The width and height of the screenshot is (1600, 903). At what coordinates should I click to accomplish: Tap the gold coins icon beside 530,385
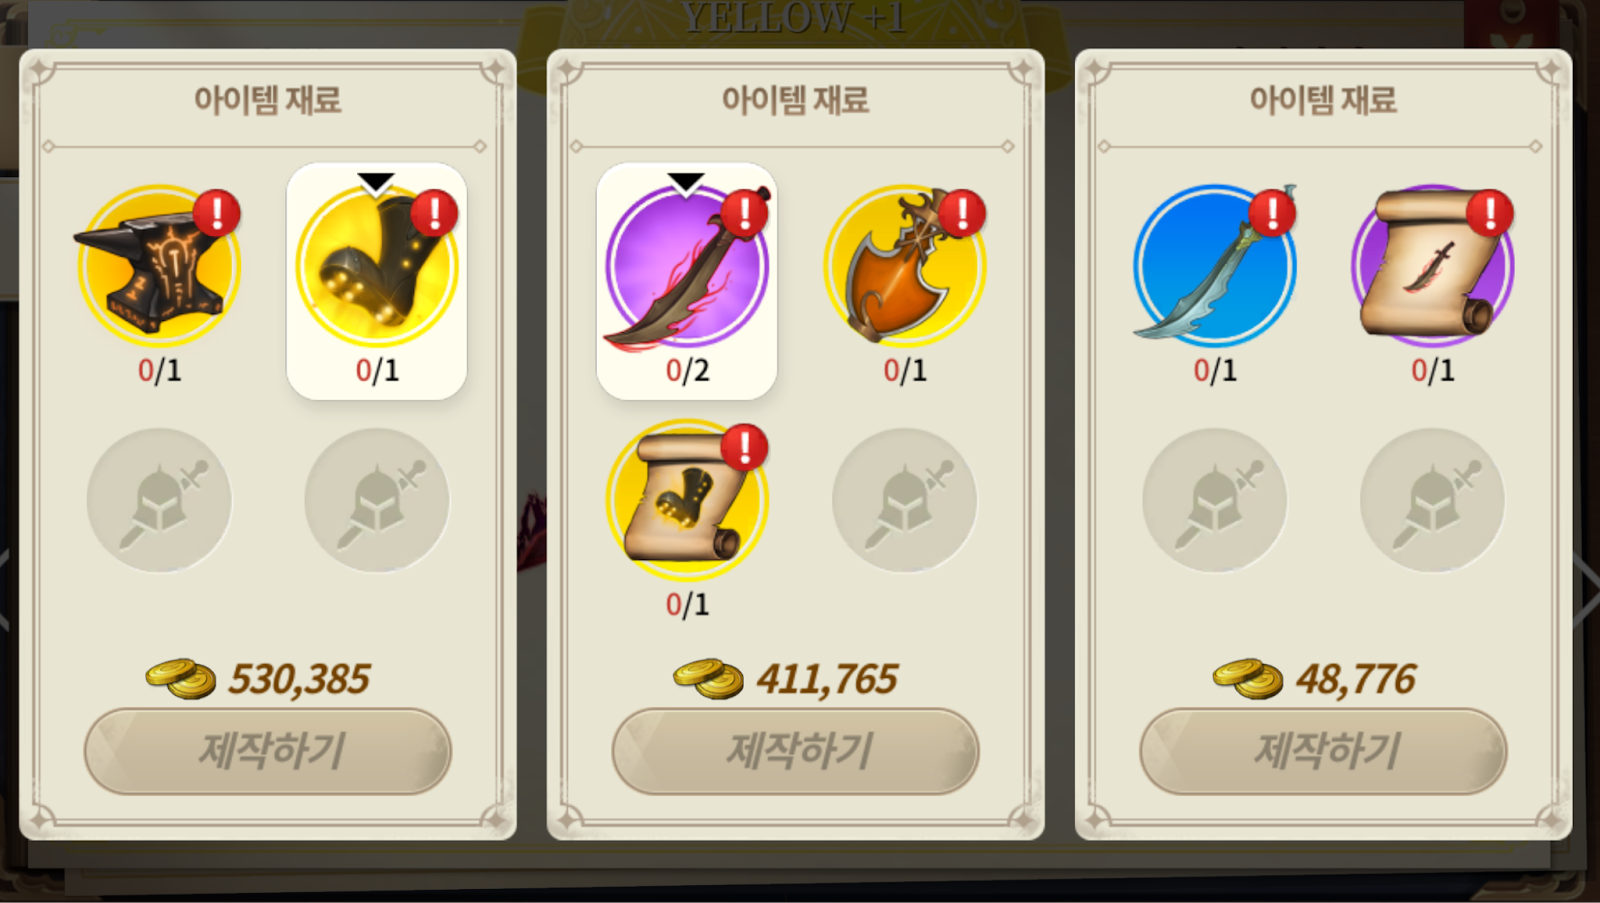(x=180, y=679)
